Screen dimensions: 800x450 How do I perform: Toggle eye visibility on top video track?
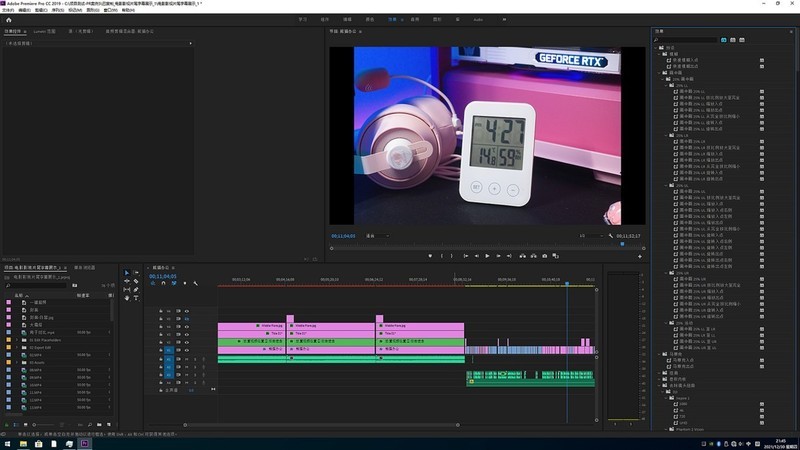tap(186, 312)
